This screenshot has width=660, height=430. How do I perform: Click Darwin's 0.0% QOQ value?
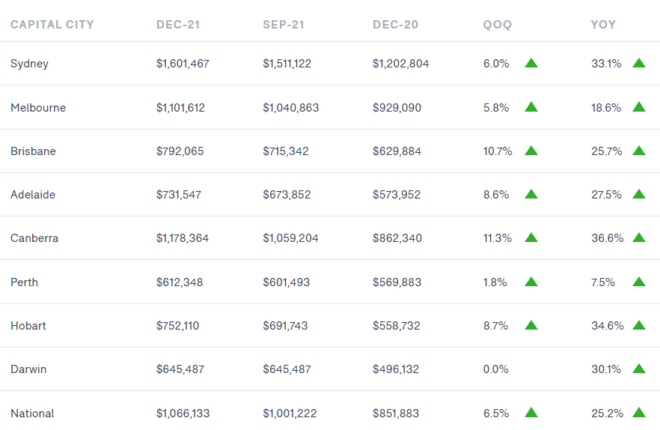[496, 369]
